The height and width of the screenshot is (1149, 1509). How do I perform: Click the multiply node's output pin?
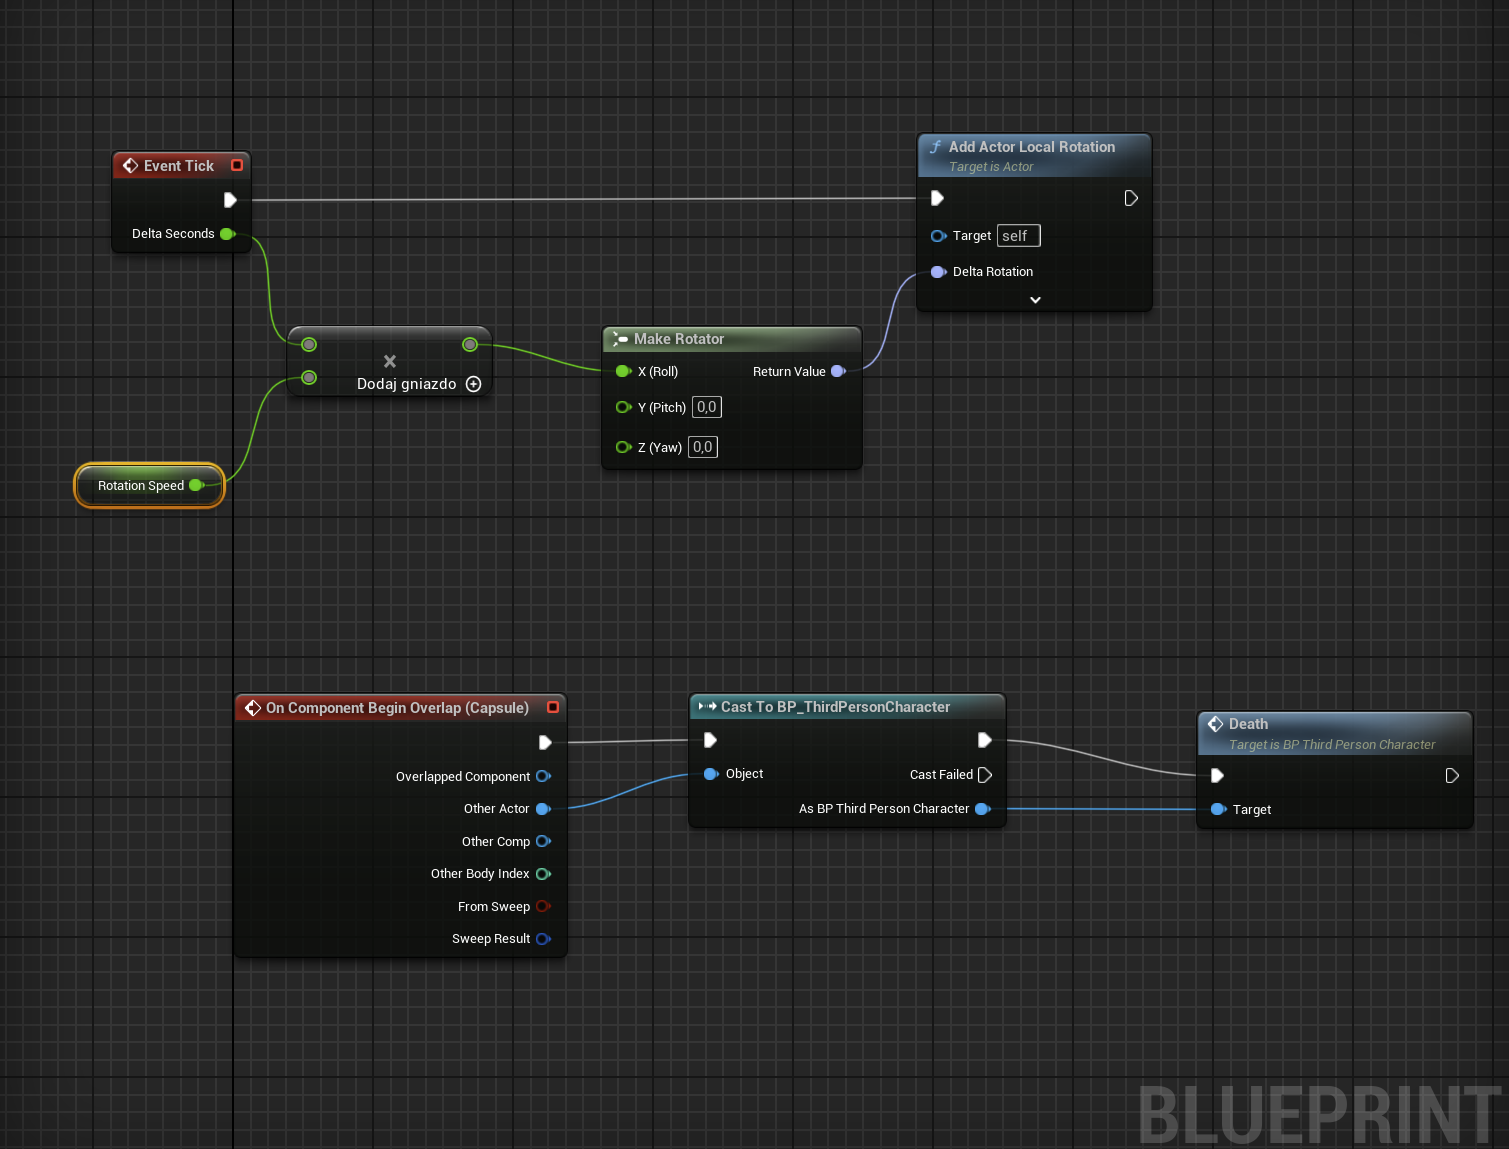coord(470,345)
